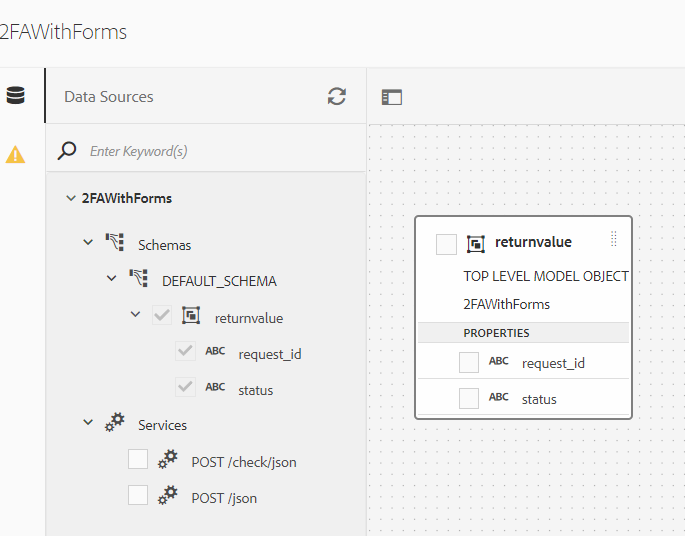The image size is (685, 536).
Task: Refresh the Data Sources list
Action: [337, 96]
